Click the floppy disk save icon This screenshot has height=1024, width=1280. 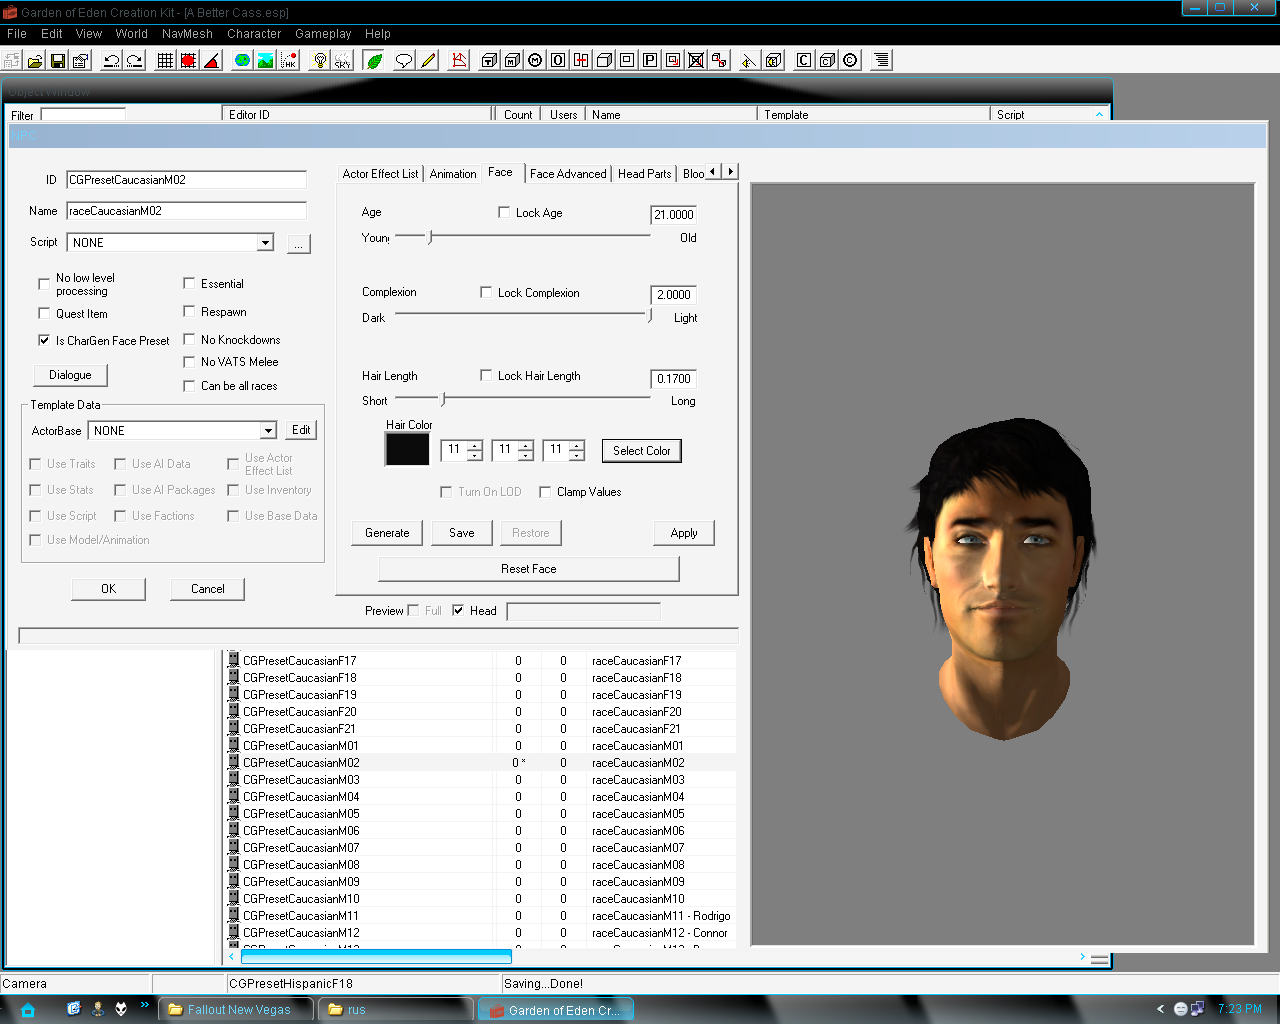tap(58, 61)
